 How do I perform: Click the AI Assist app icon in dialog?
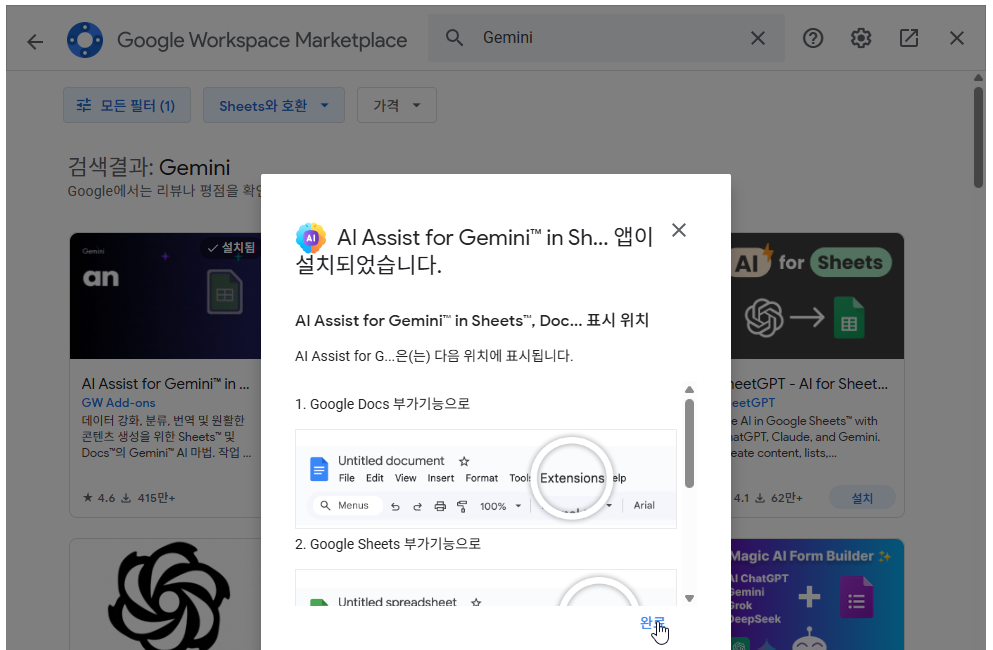click(311, 238)
